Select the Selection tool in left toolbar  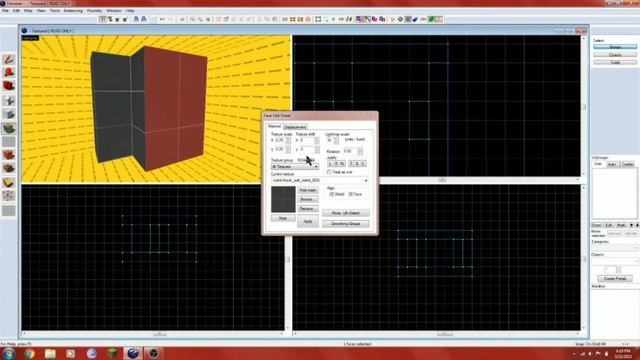point(9,59)
